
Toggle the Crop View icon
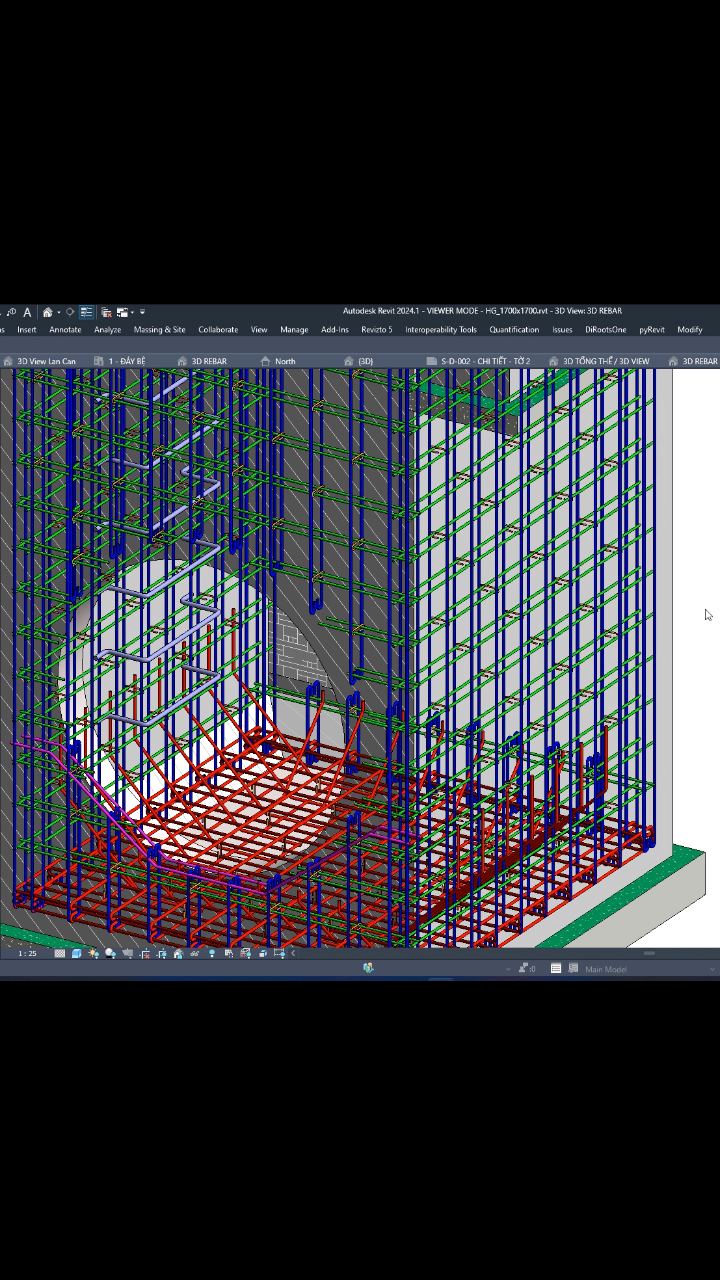point(145,953)
